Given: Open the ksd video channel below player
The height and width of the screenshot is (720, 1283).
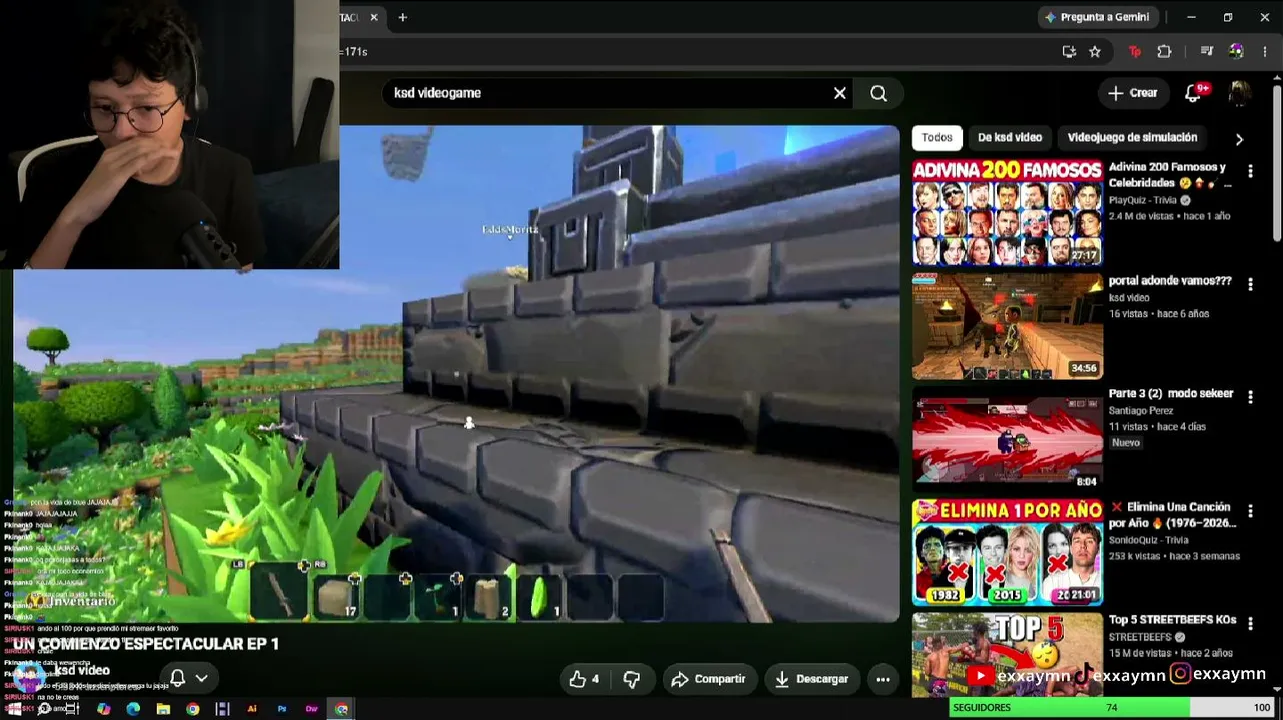Looking at the screenshot, I should [x=82, y=671].
